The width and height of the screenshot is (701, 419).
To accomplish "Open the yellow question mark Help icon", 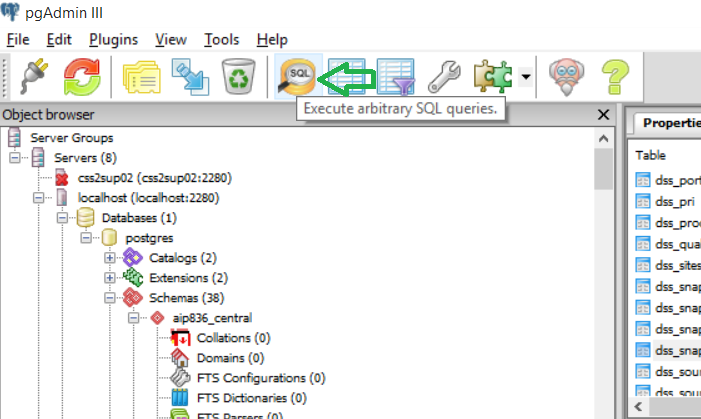I will pyautogui.click(x=615, y=76).
